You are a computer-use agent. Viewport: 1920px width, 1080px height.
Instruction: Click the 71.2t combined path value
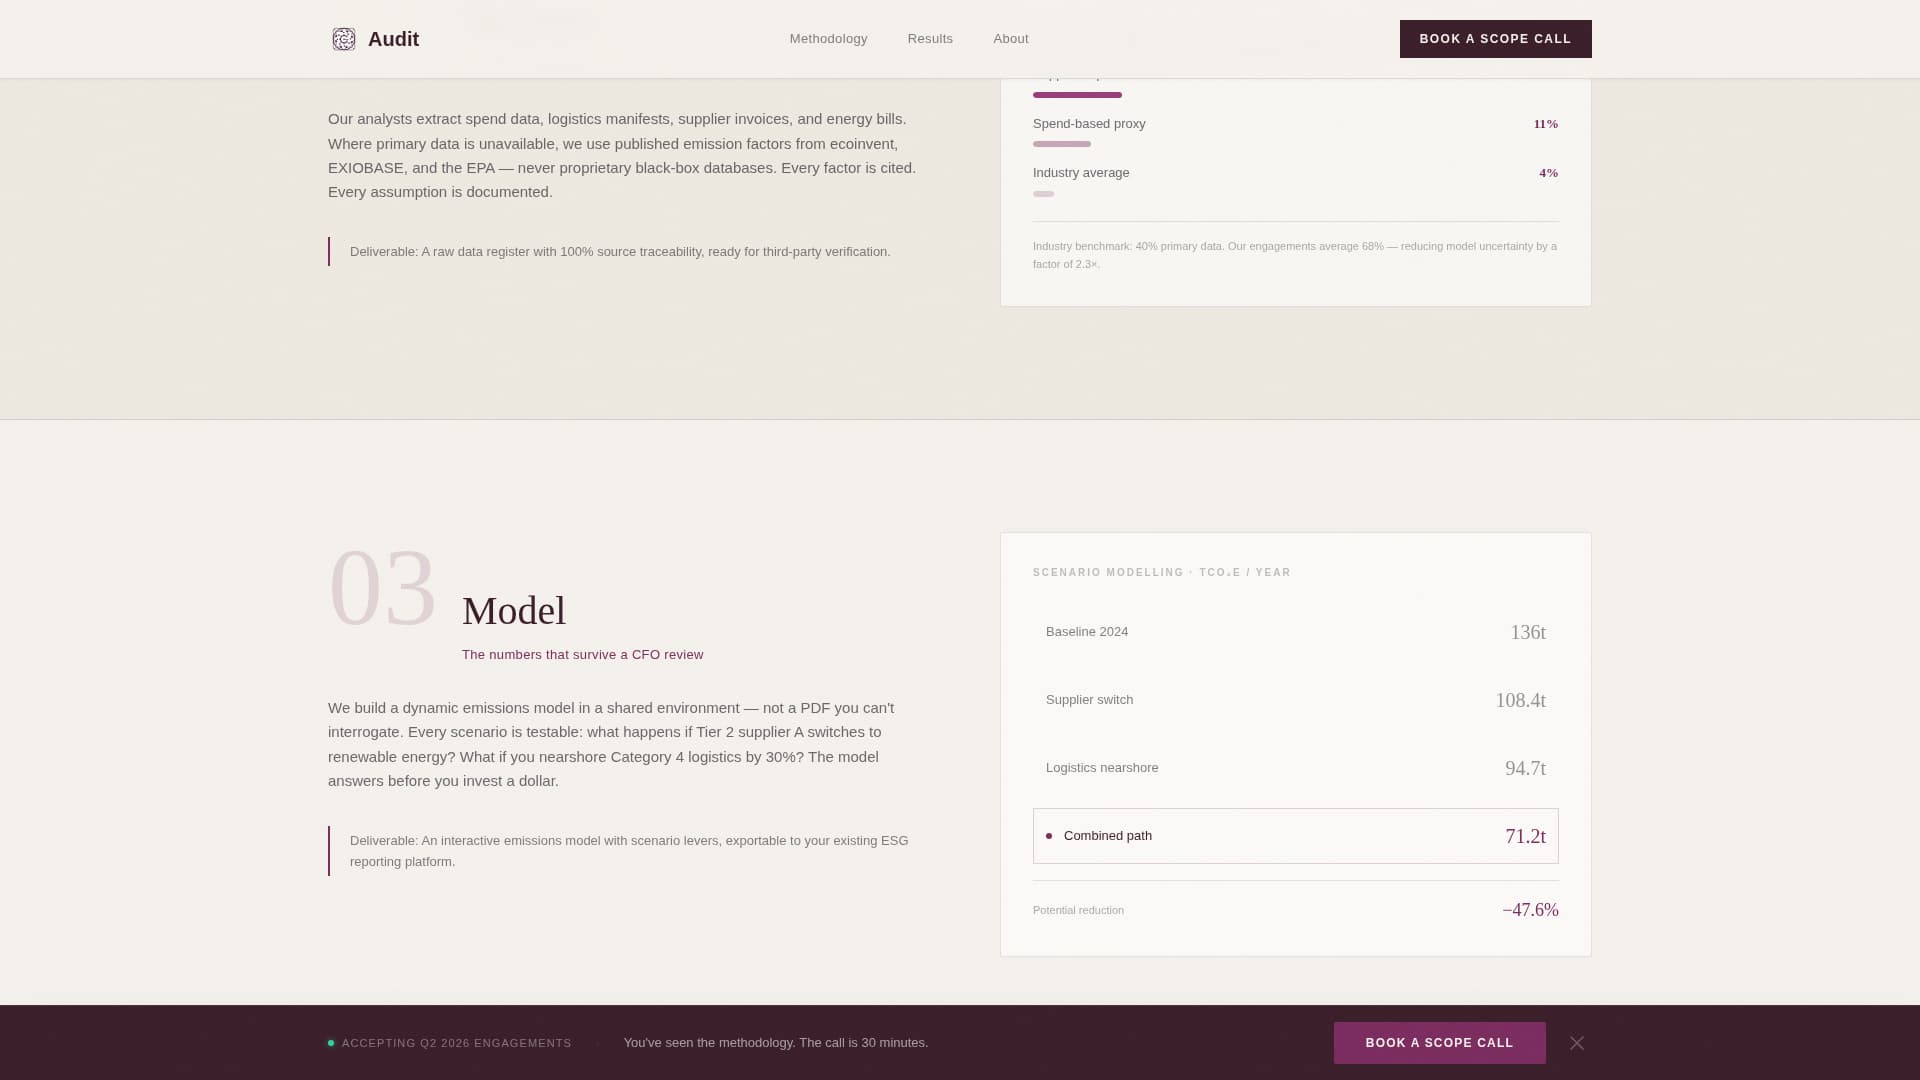pyautogui.click(x=1525, y=836)
